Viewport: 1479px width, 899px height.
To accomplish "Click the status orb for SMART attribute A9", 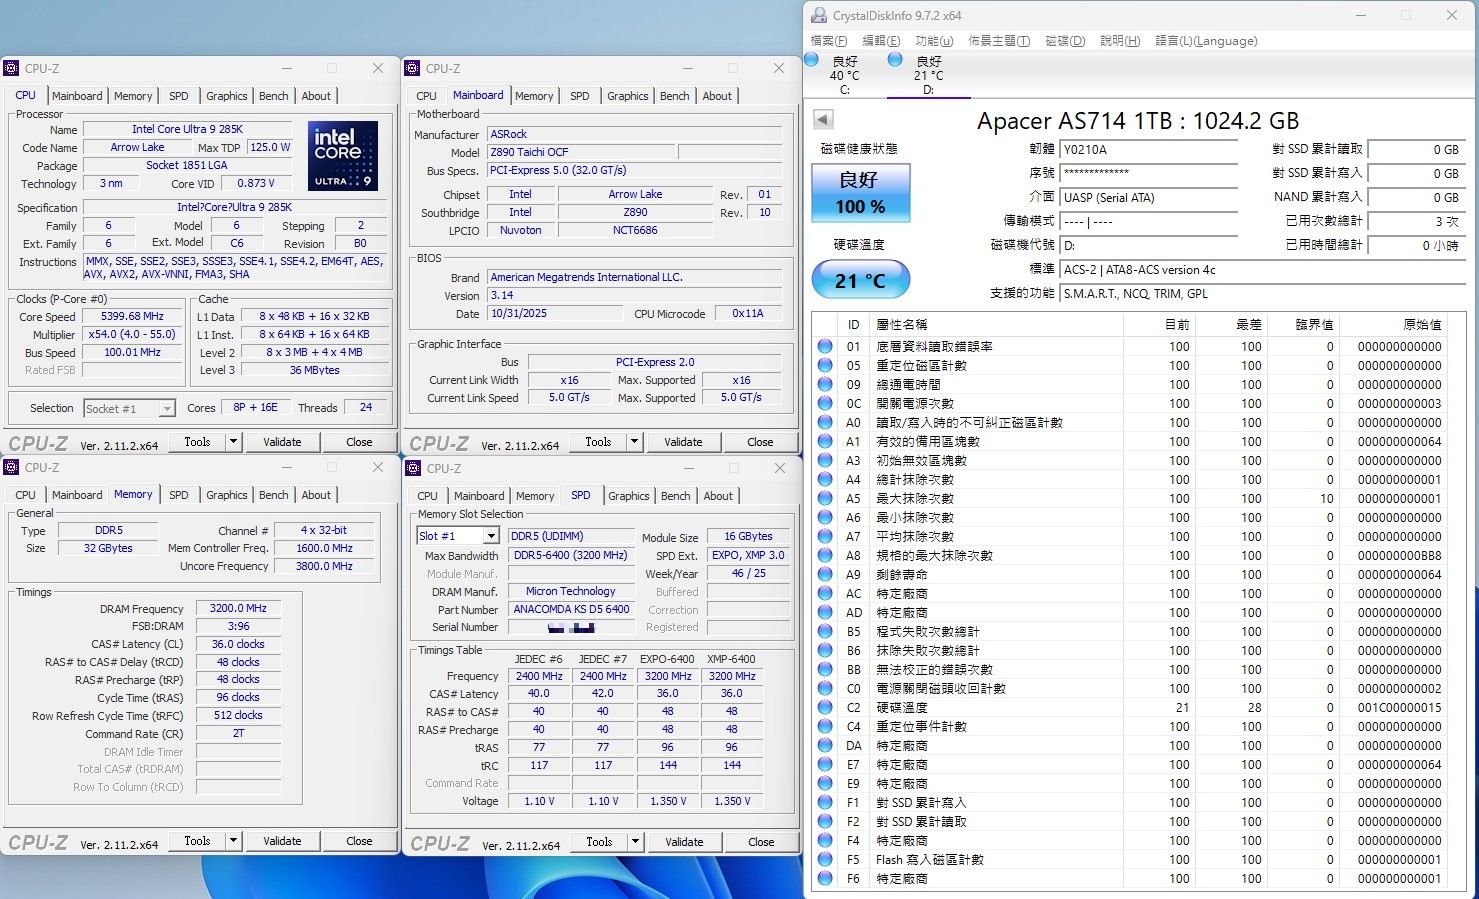I will click(825, 574).
